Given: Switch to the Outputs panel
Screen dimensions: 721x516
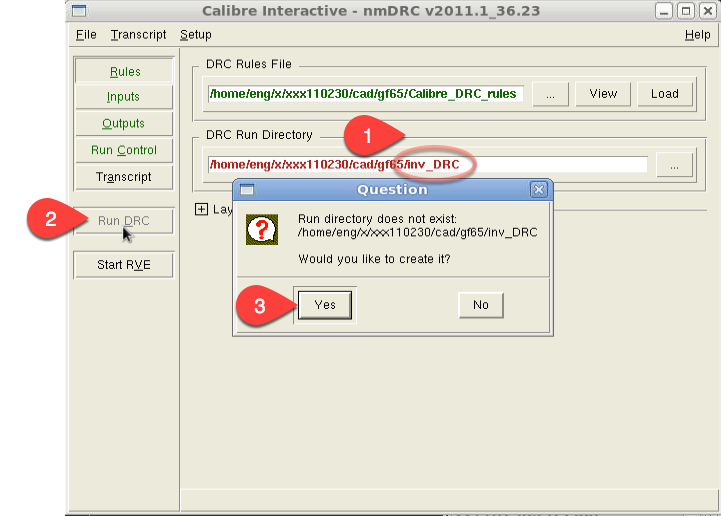Looking at the screenshot, I should tap(124, 124).
